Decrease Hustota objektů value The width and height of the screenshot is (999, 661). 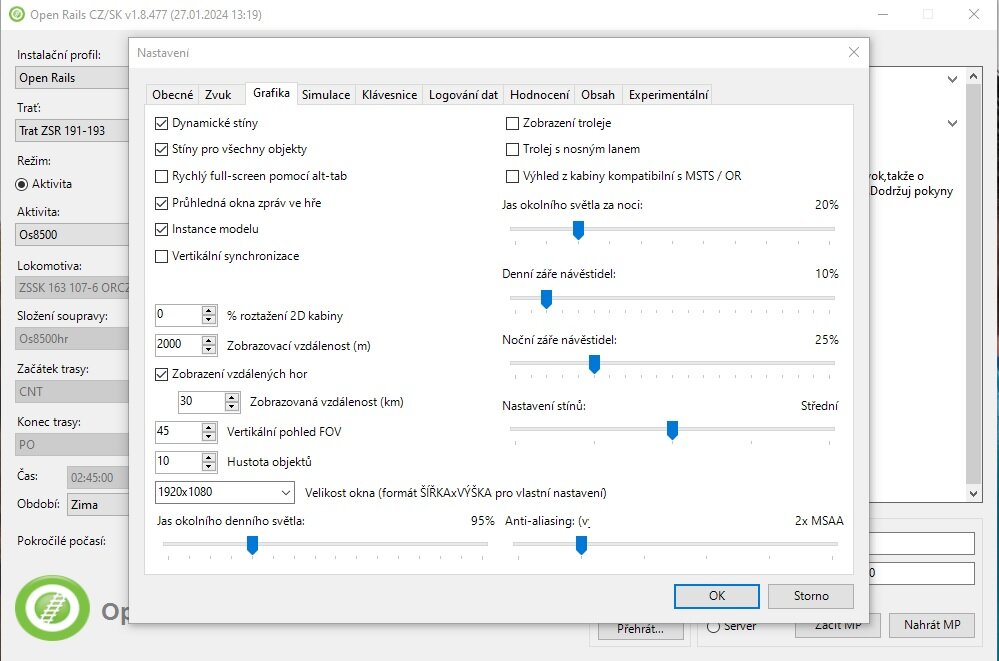(209, 467)
